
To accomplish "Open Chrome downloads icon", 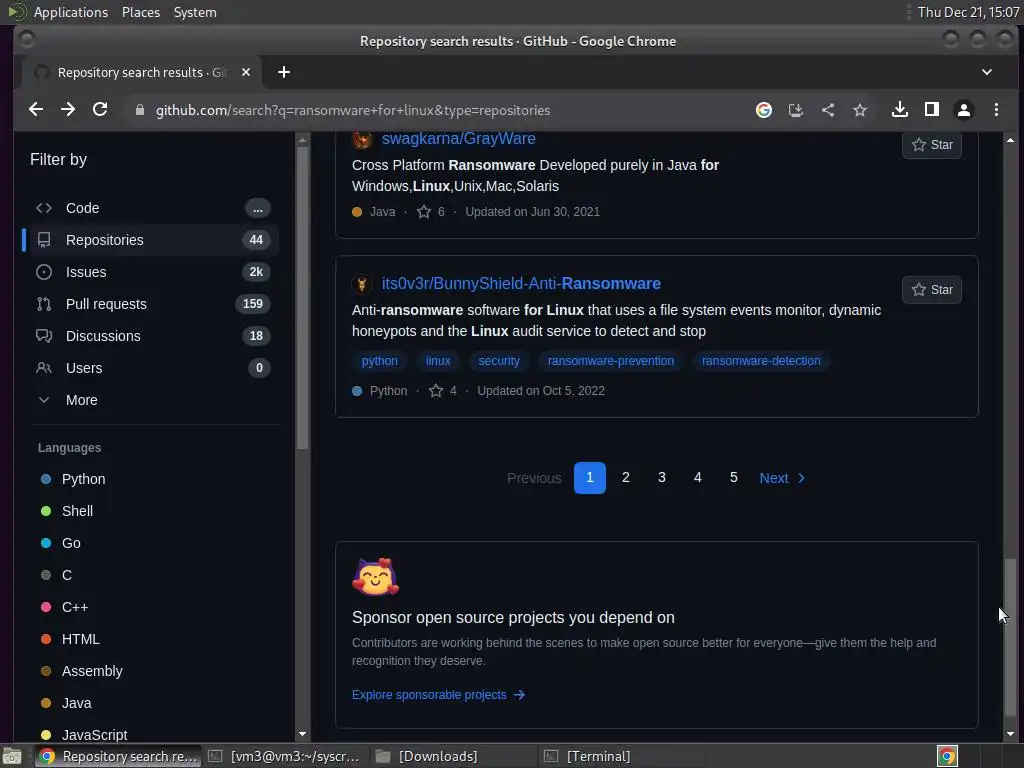I will [x=899, y=110].
